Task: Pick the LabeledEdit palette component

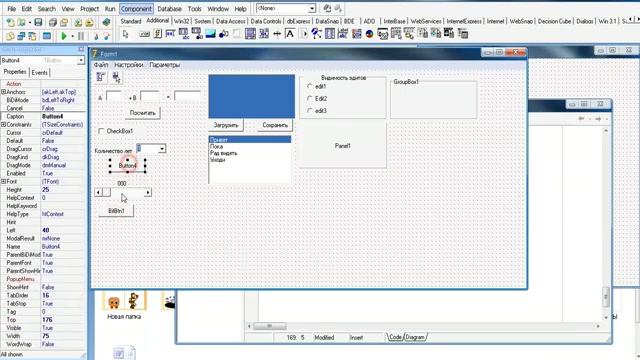Action: pos(343,34)
